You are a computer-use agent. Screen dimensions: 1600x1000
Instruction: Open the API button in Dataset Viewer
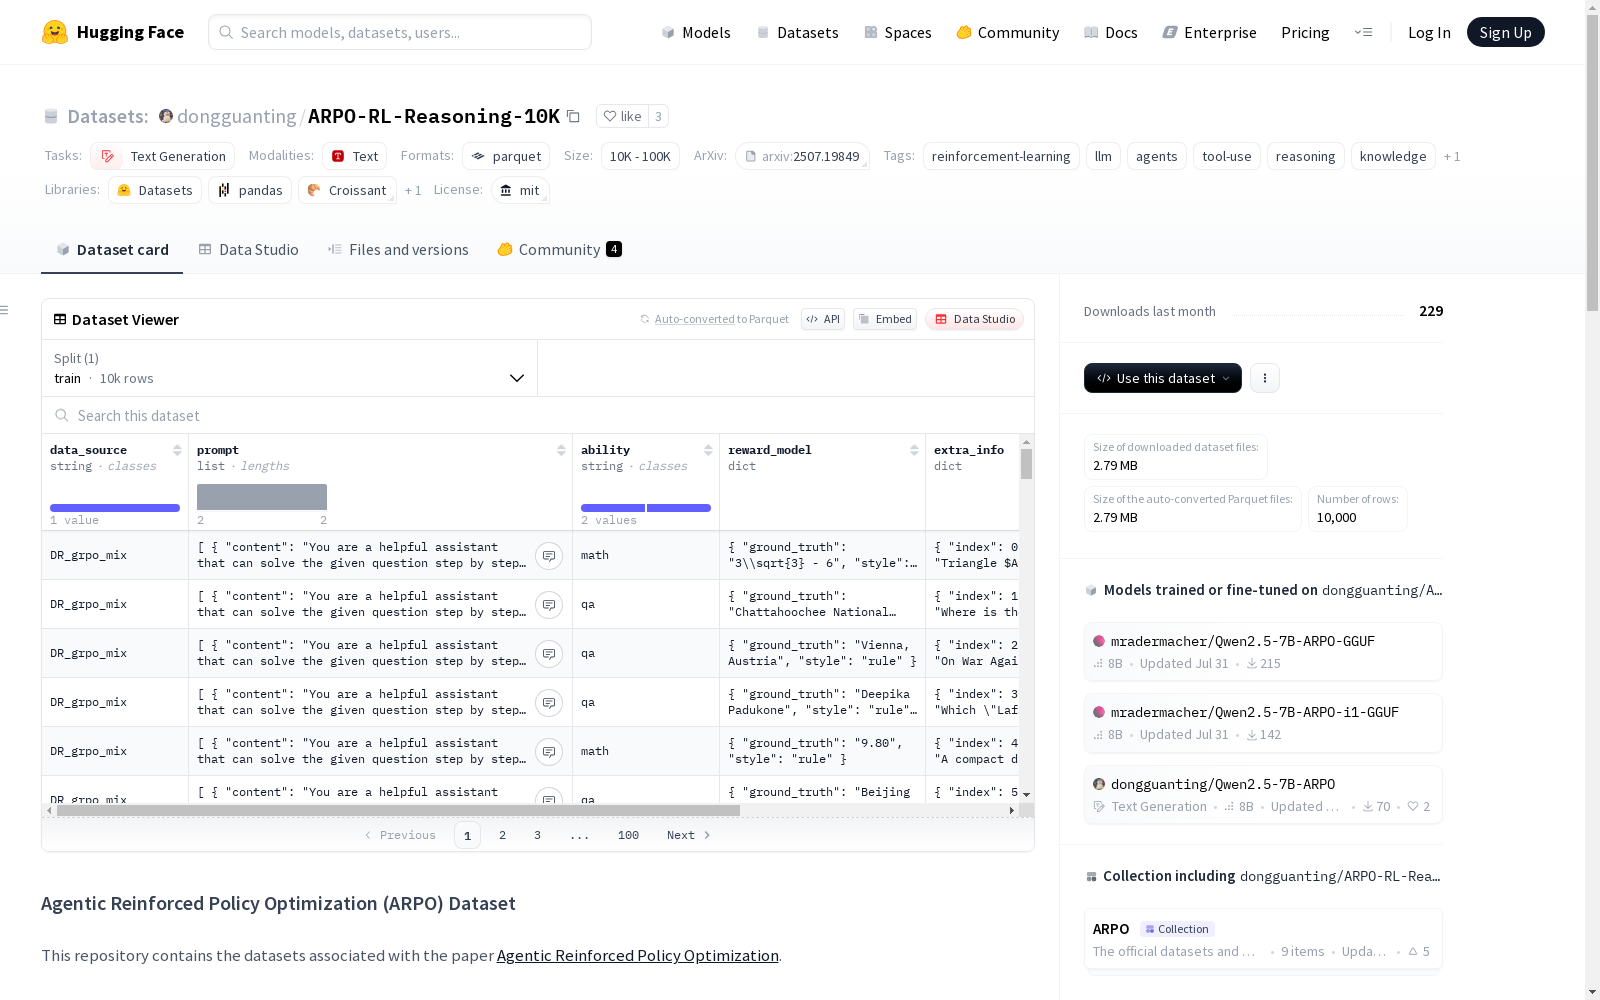(823, 319)
